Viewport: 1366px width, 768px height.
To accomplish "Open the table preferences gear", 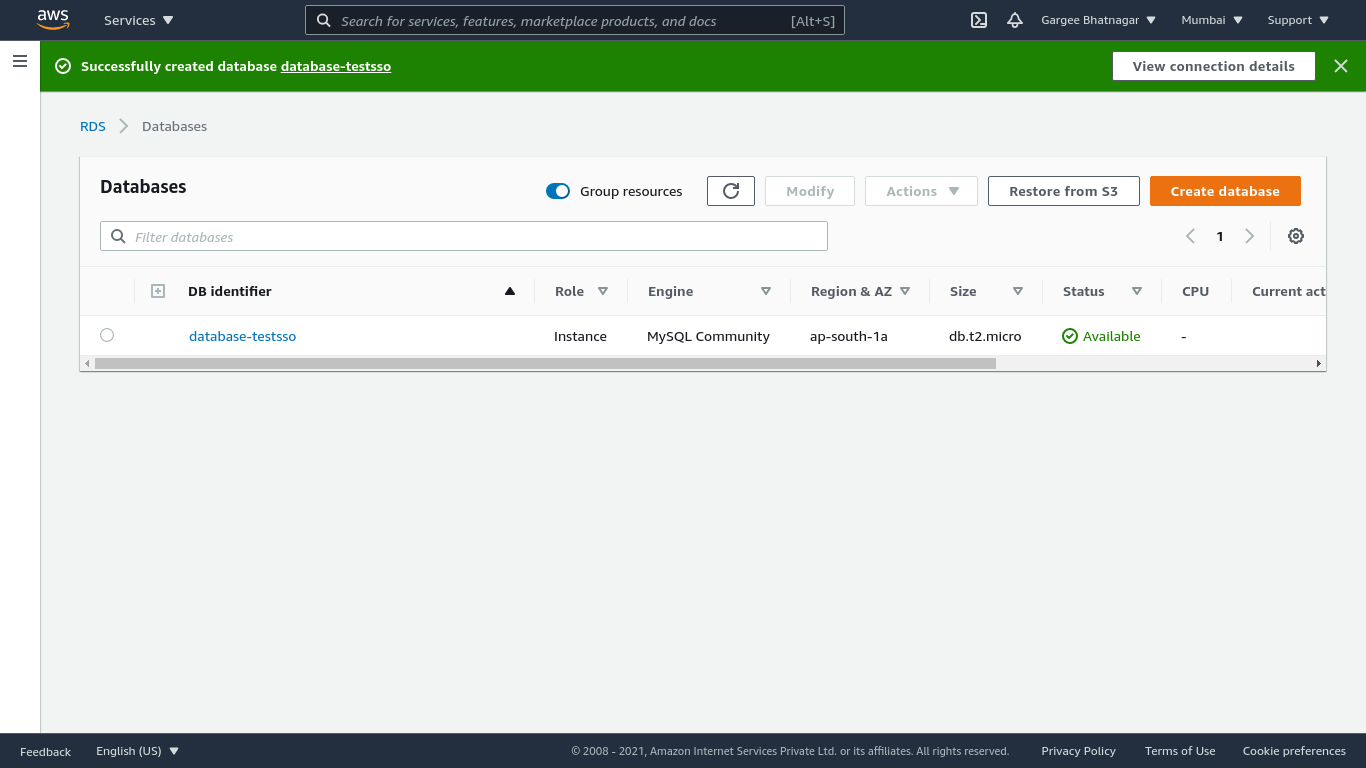I will point(1296,236).
